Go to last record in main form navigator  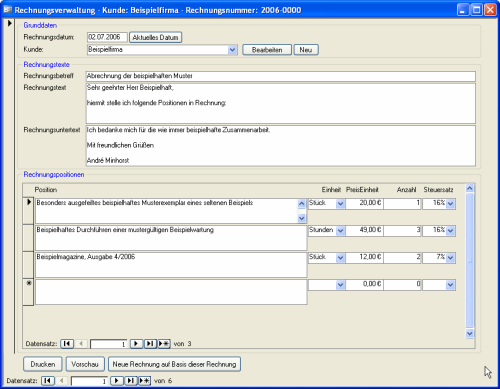coord(131,380)
